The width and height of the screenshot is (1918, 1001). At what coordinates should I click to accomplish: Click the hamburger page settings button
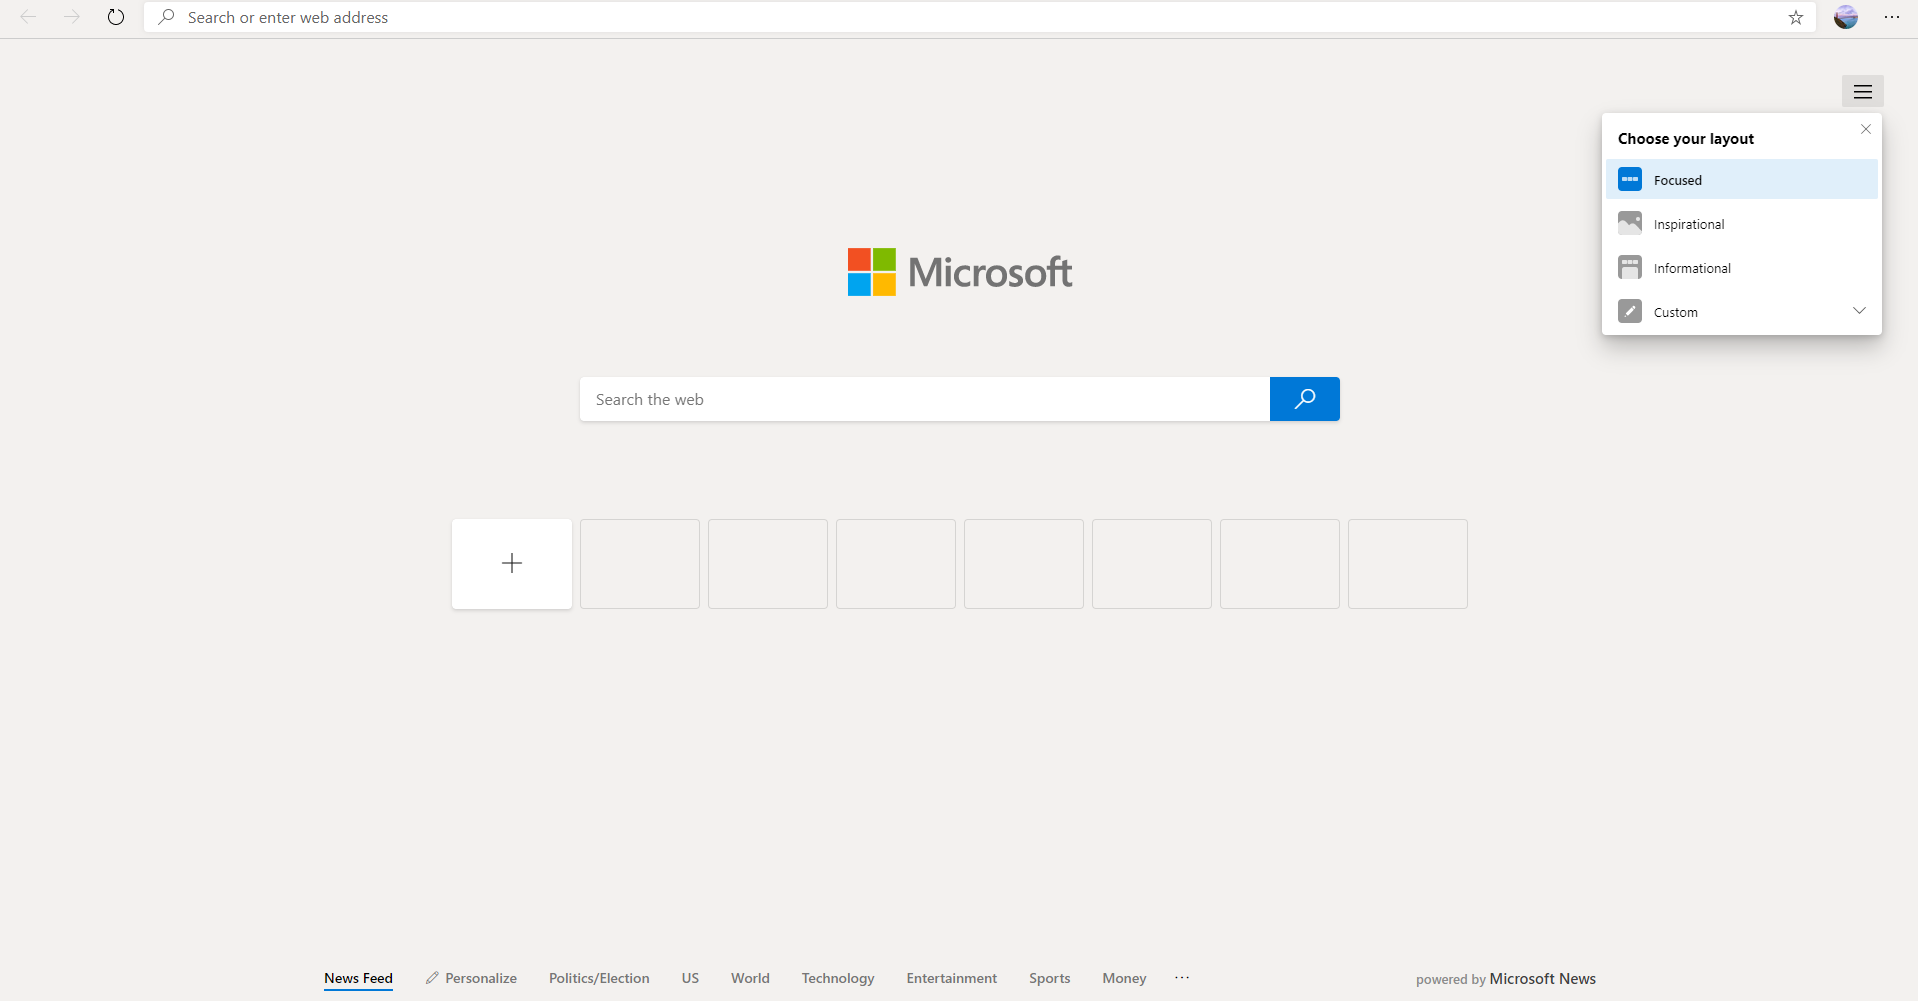click(x=1863, y=92)
